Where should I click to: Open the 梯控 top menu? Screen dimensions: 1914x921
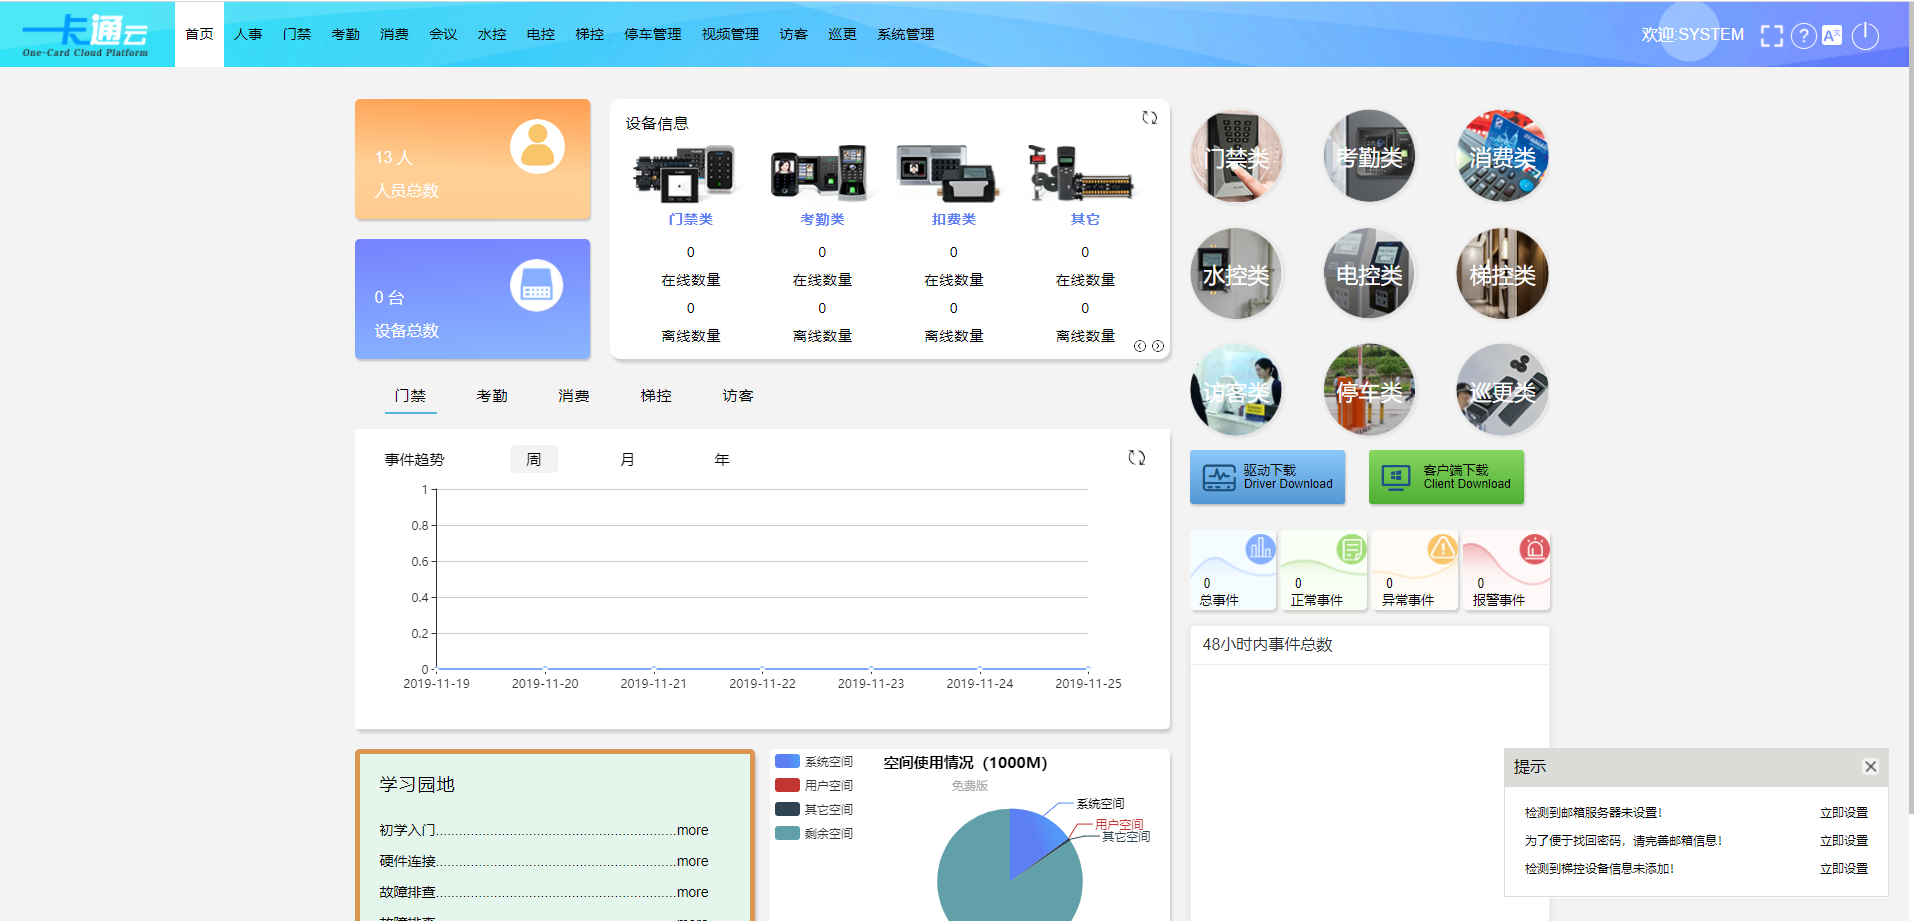point(590,34)
